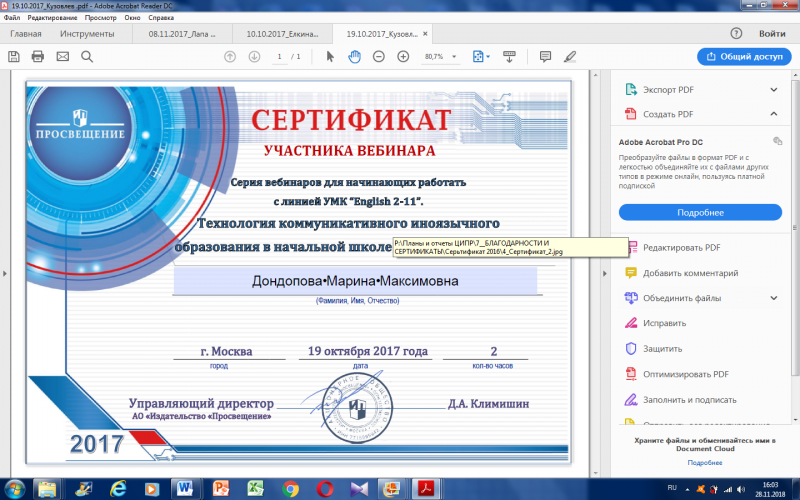Image resolution: width=800 pixels, height=500 pixels.
Task: Open Opera browser from taskbar
Action: tap(325, 489)
